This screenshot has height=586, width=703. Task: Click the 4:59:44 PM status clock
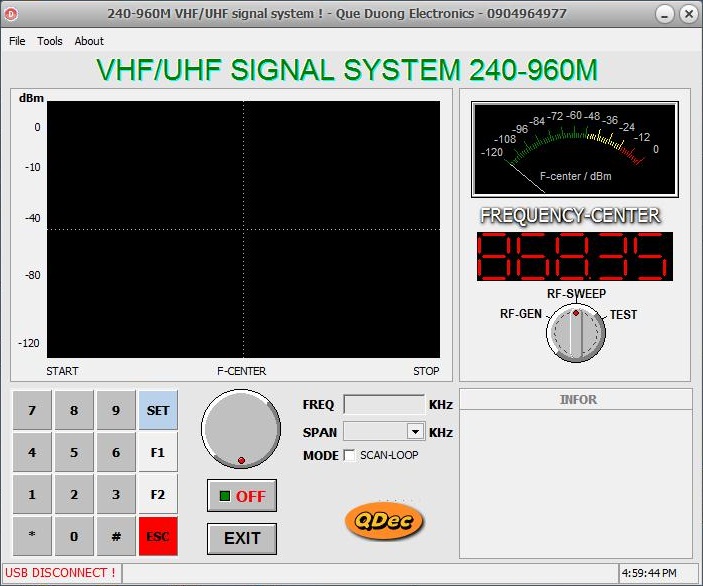pos(649,573)
